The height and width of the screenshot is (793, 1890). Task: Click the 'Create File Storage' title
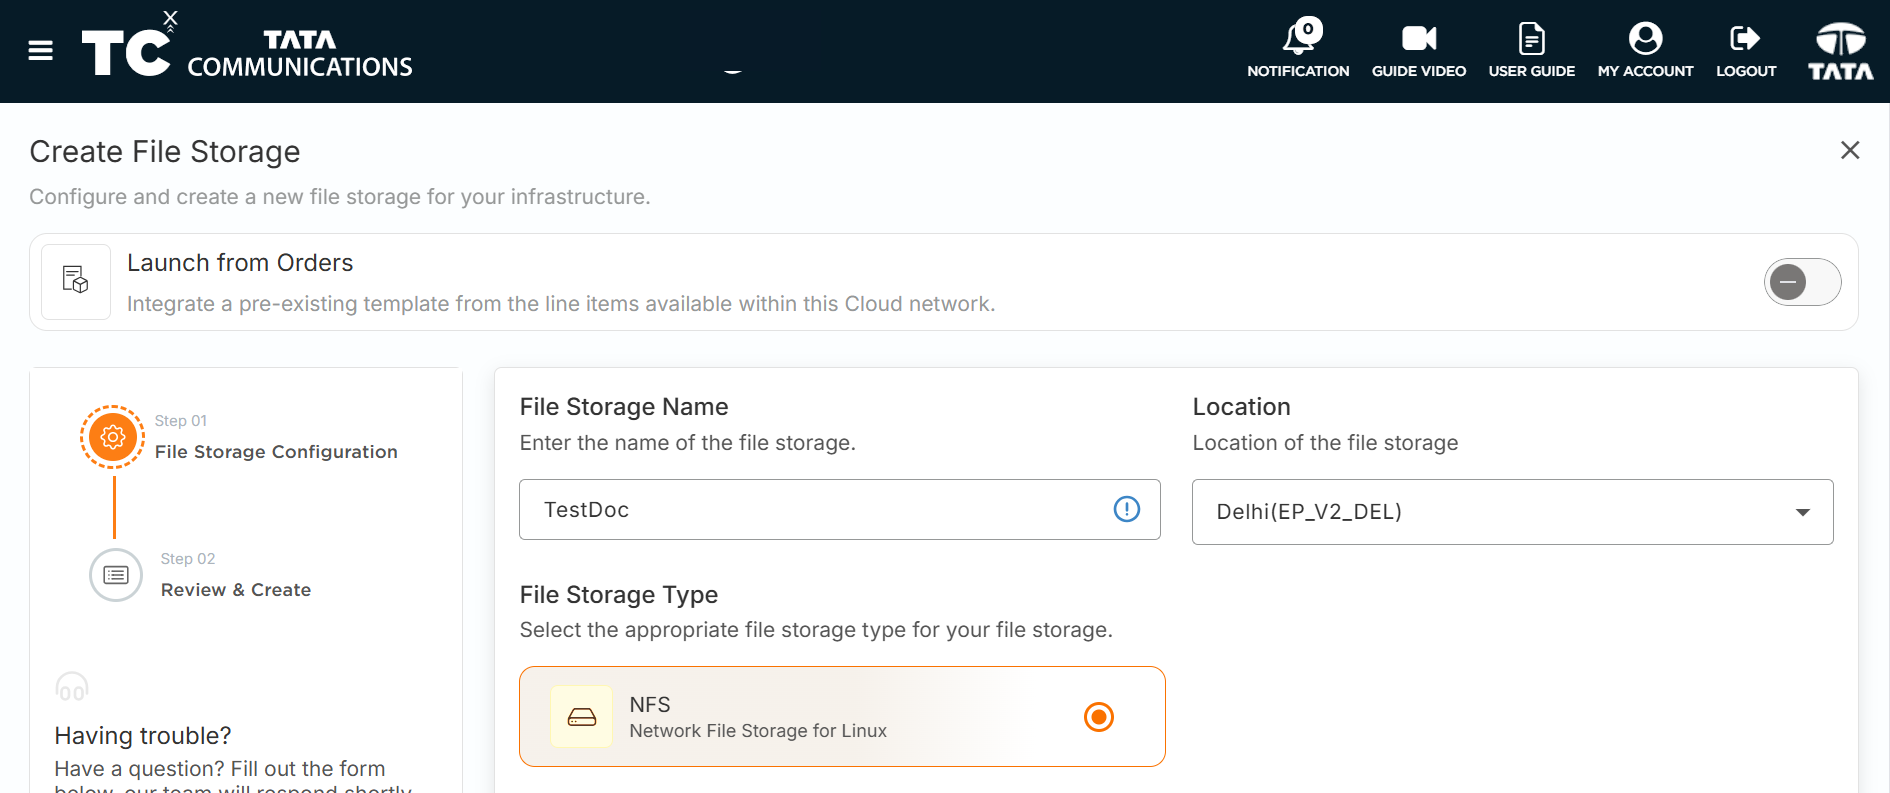165,152
